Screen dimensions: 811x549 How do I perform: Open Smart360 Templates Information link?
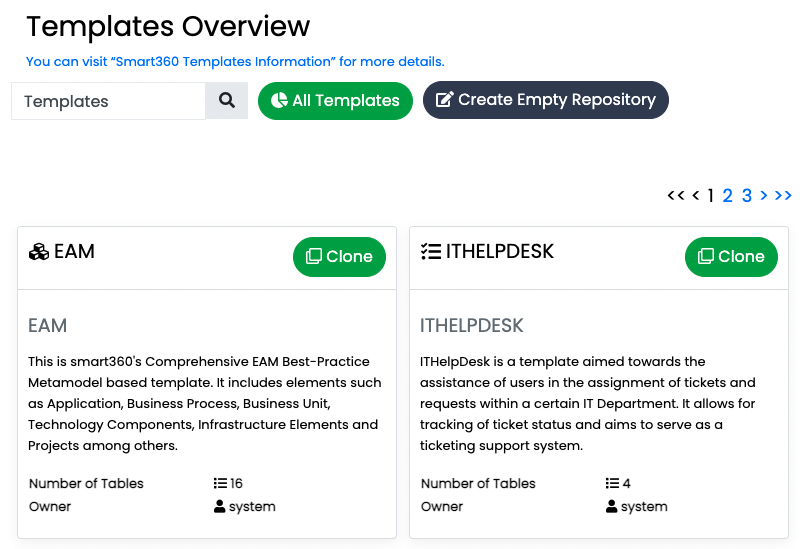pos(235,62)
